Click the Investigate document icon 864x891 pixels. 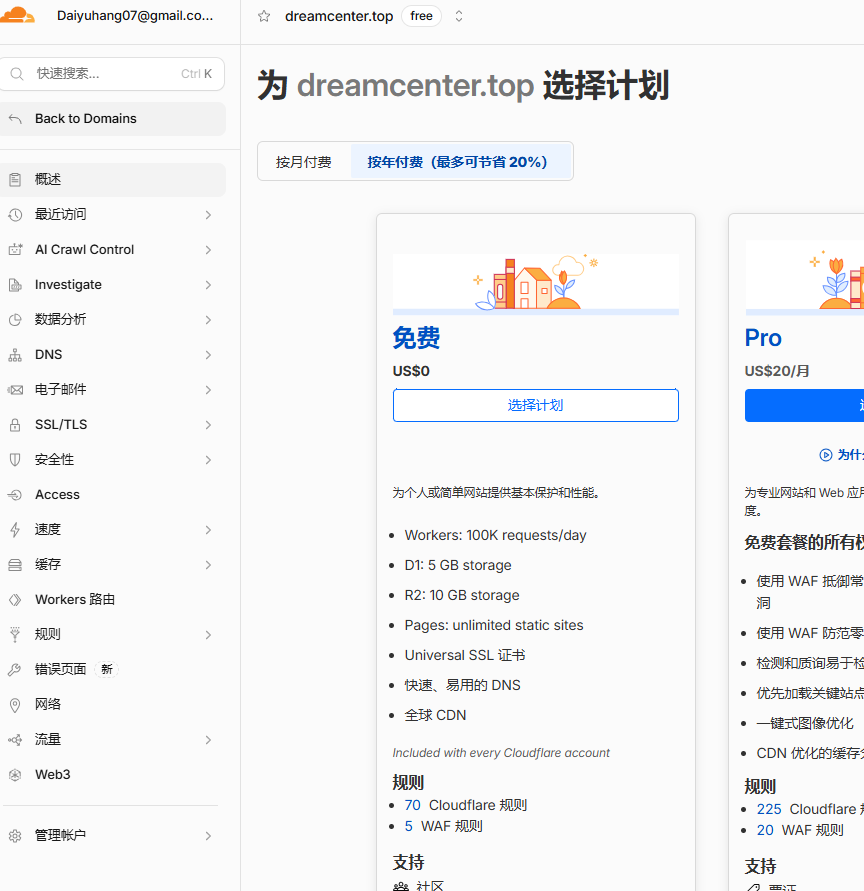pyautogui.click(x=15, y=285)
